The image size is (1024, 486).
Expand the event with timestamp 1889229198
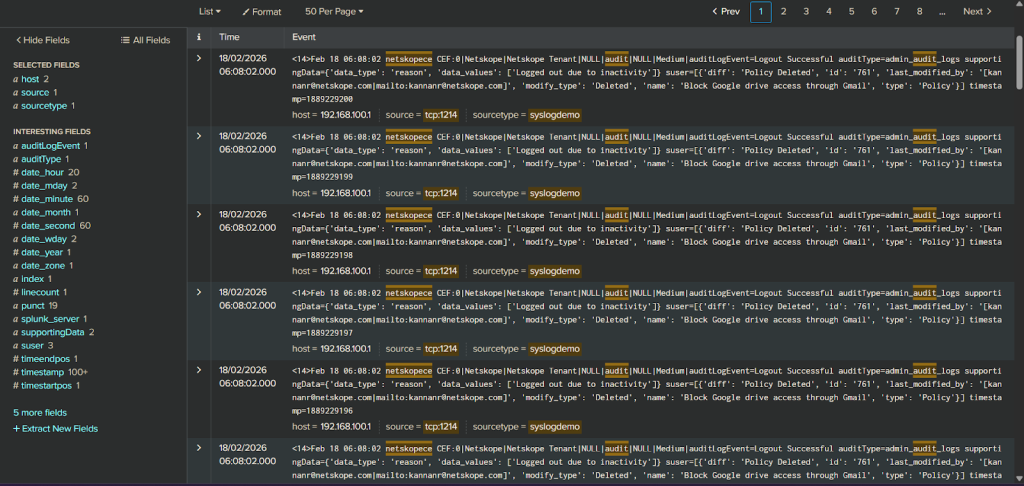[x=199, y=214]
